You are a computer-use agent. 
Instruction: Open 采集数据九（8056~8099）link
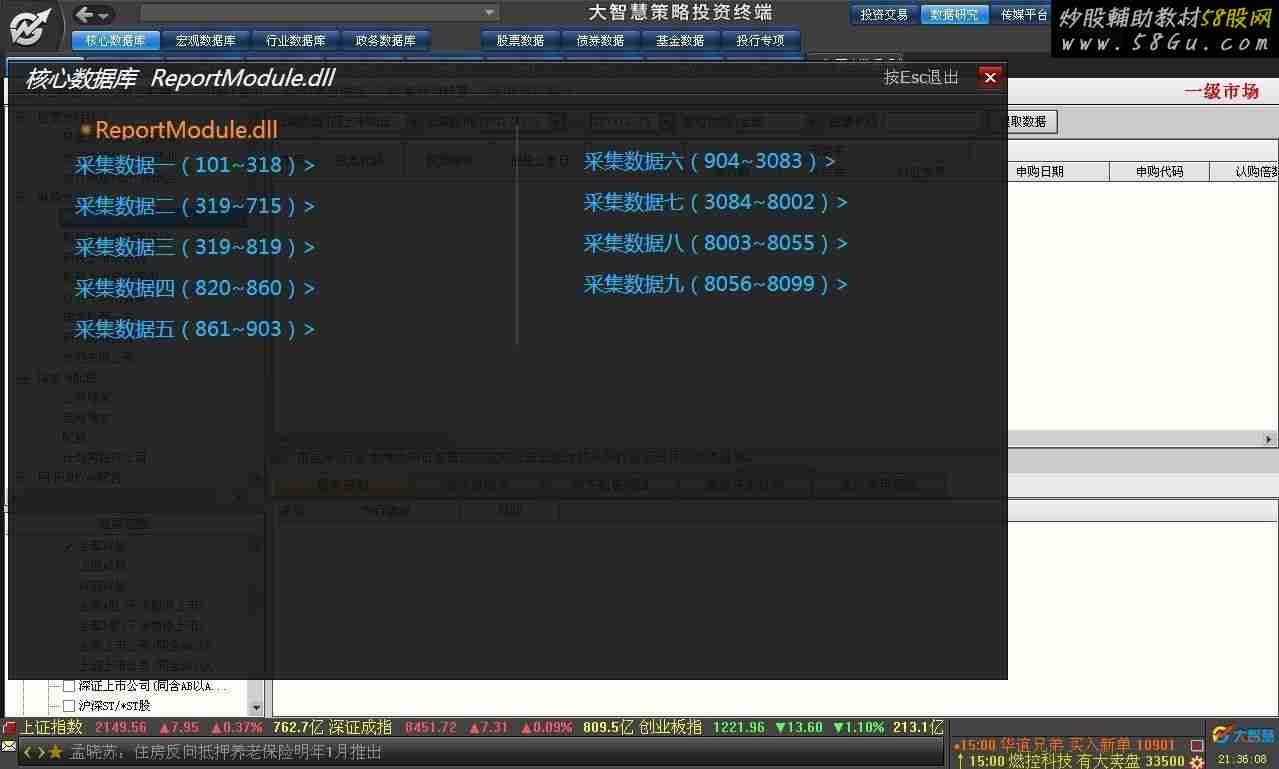coord(716,284)
